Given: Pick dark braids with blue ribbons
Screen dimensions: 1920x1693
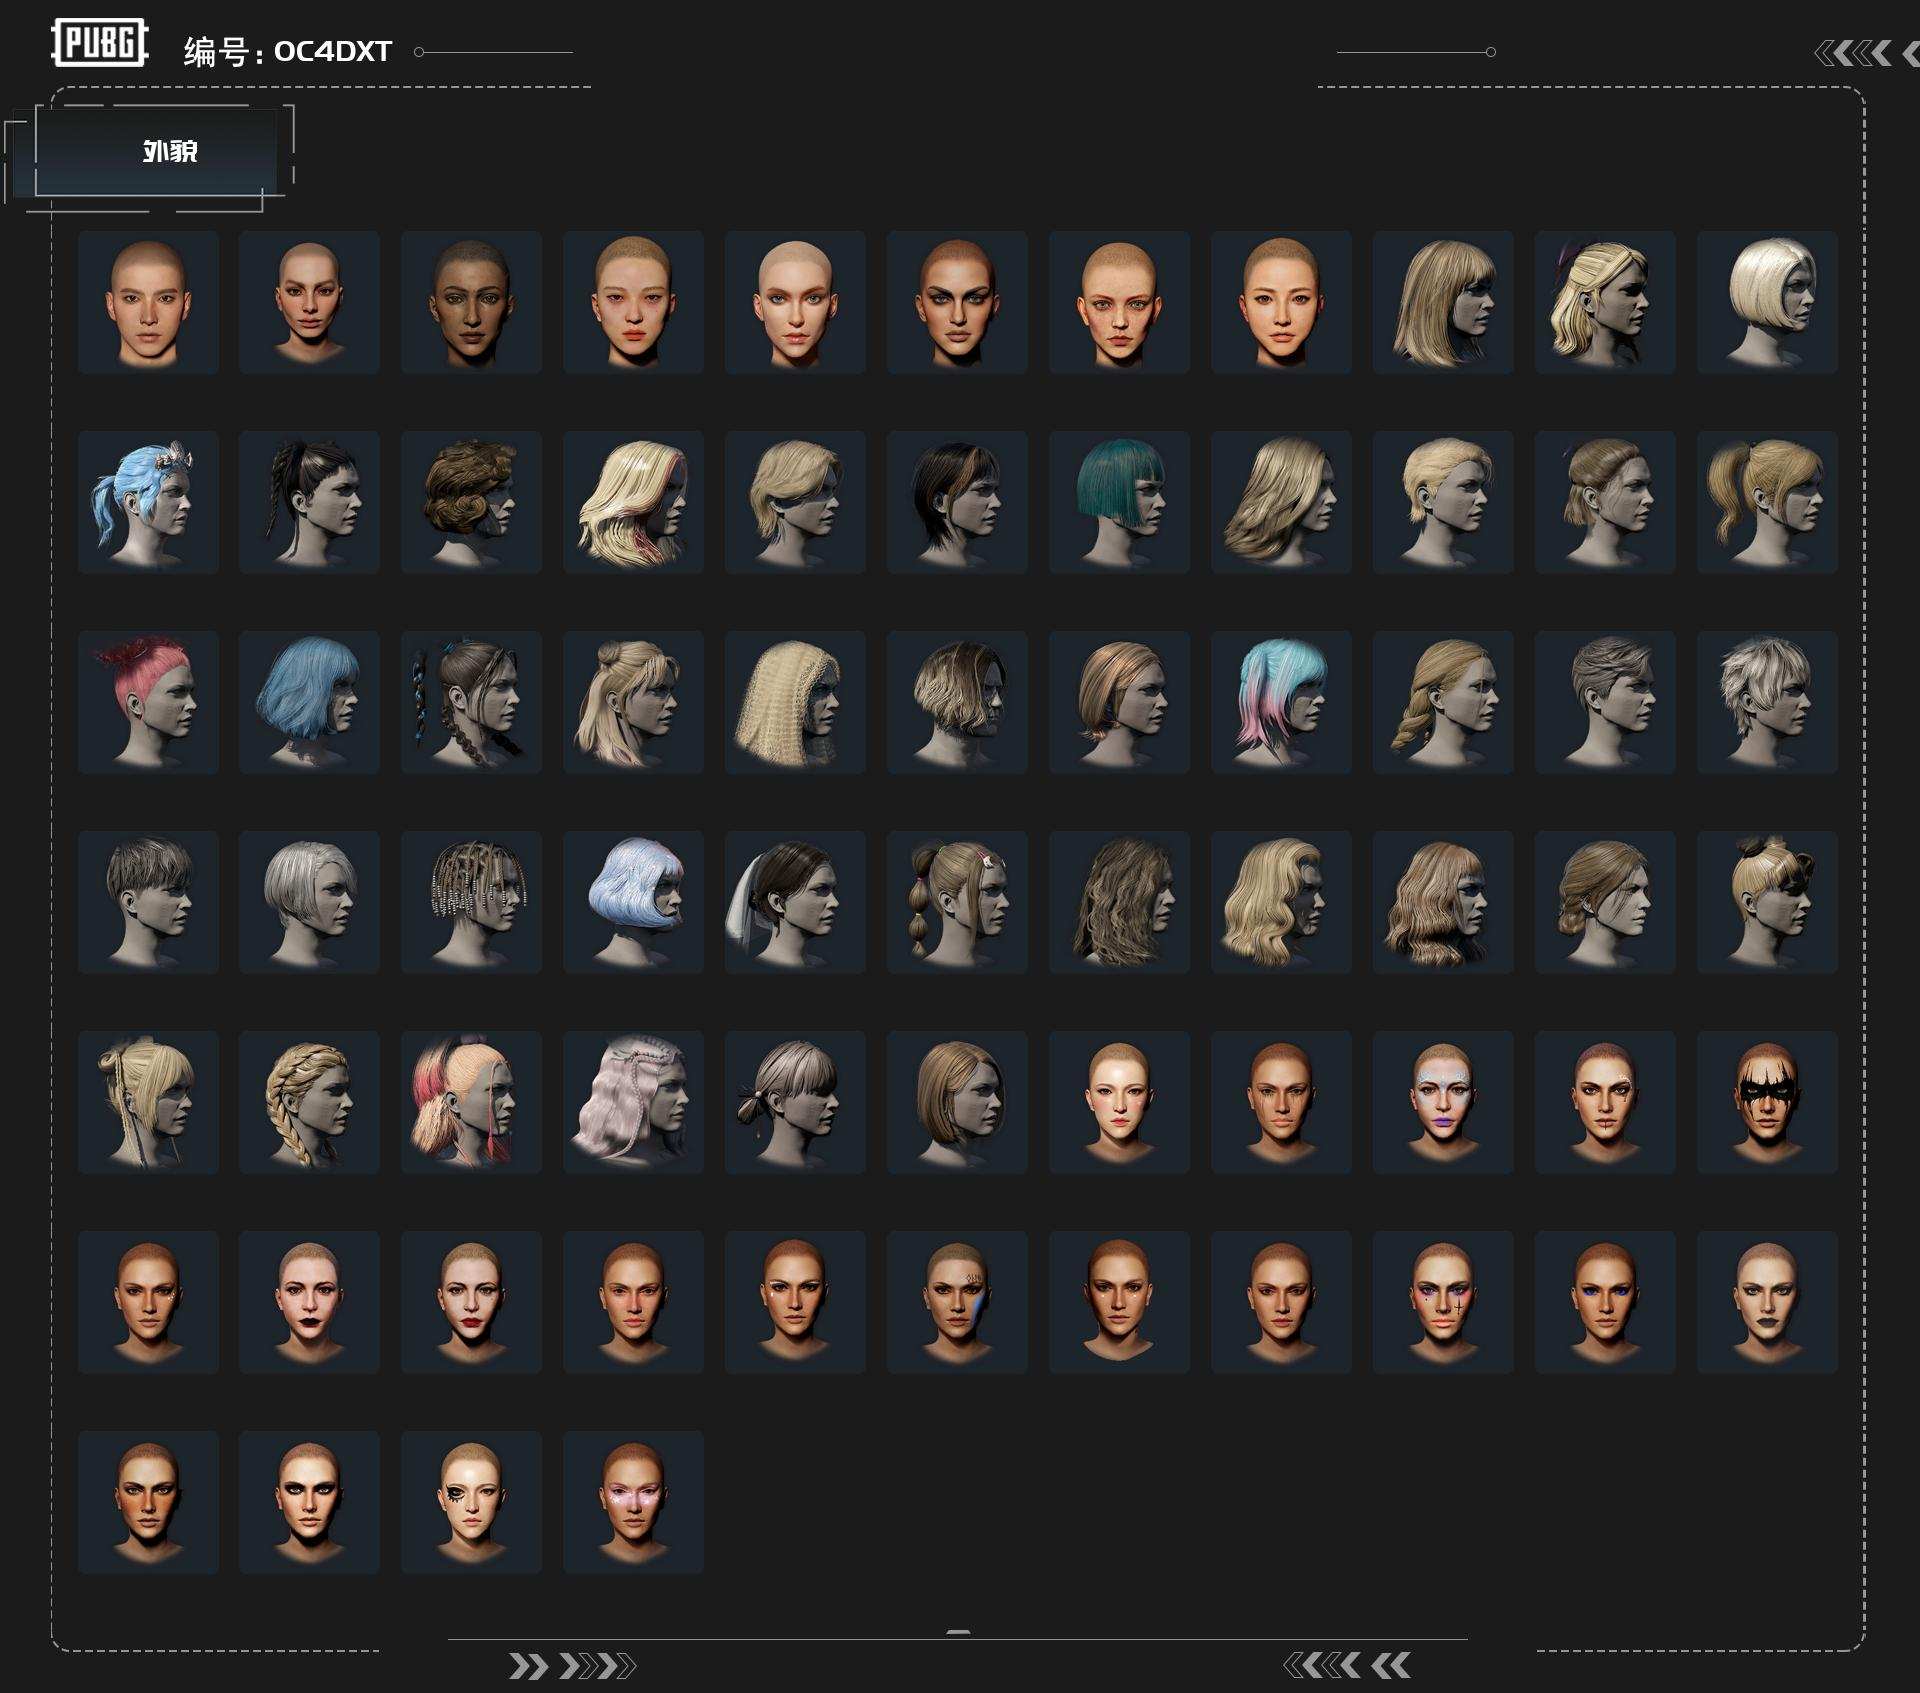Looking at the screenshot, I should coord(471,702).
